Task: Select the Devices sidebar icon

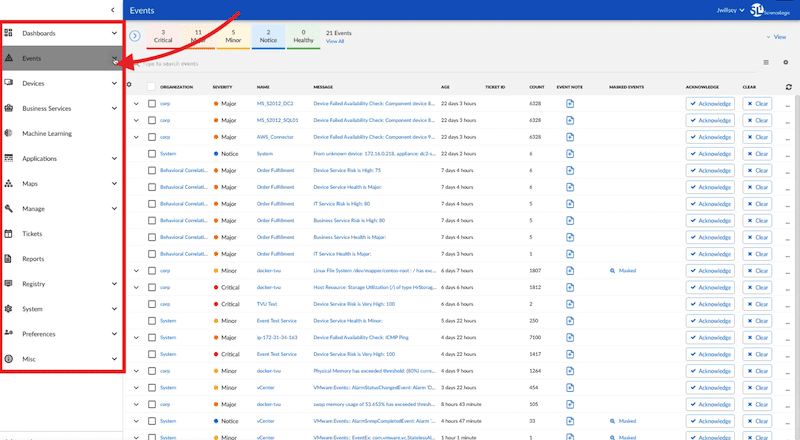Action: (8, 83)
